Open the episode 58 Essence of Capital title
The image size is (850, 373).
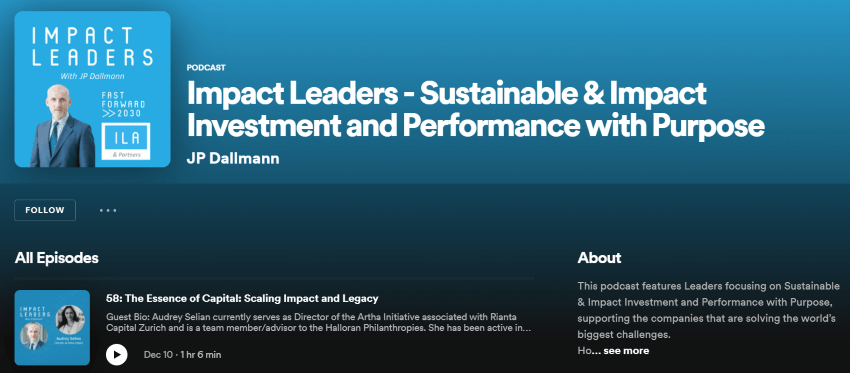coord(242,298)
